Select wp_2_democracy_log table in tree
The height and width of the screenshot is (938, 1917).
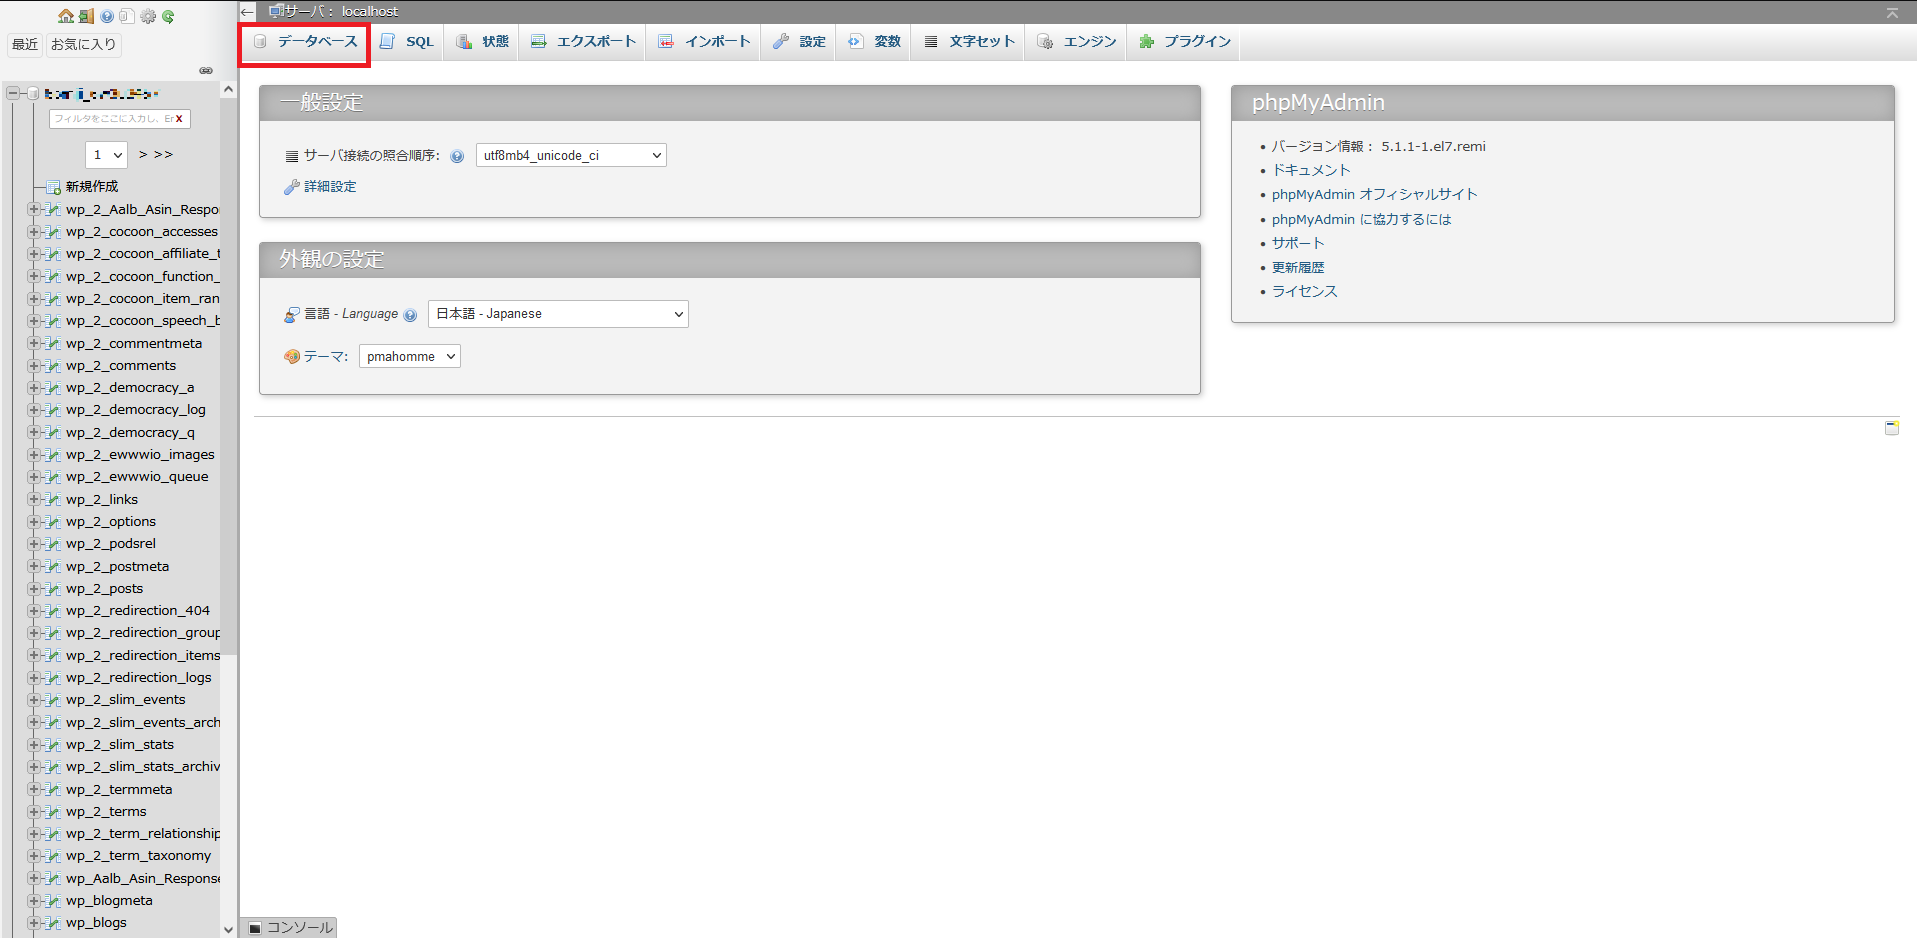click(136, 410)
